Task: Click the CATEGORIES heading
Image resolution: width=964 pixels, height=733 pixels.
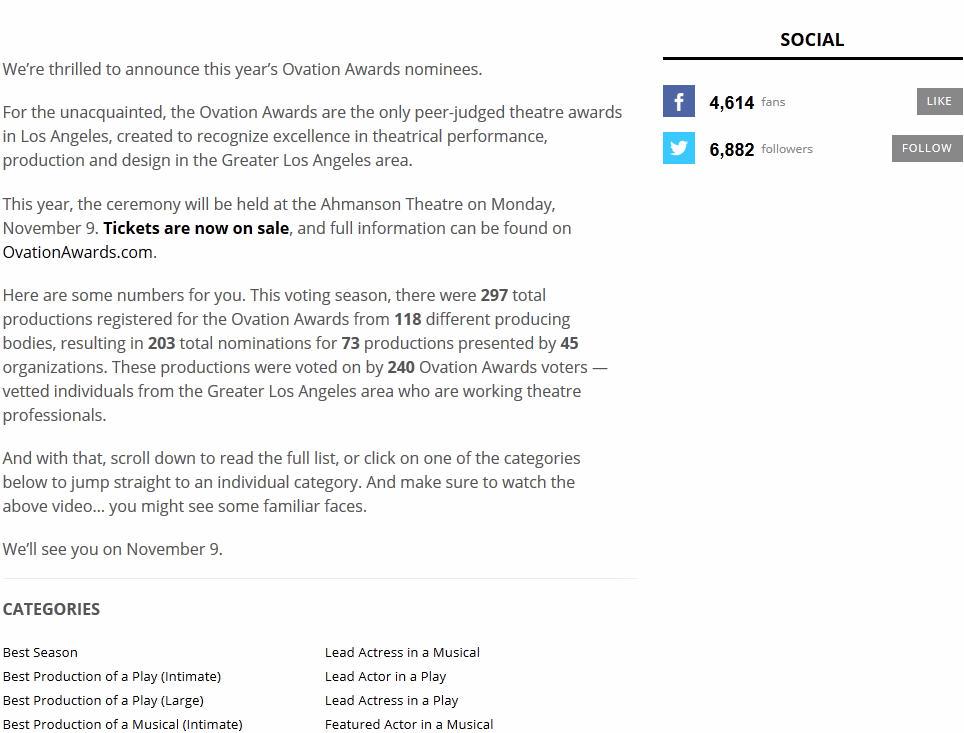Action: 51,609
